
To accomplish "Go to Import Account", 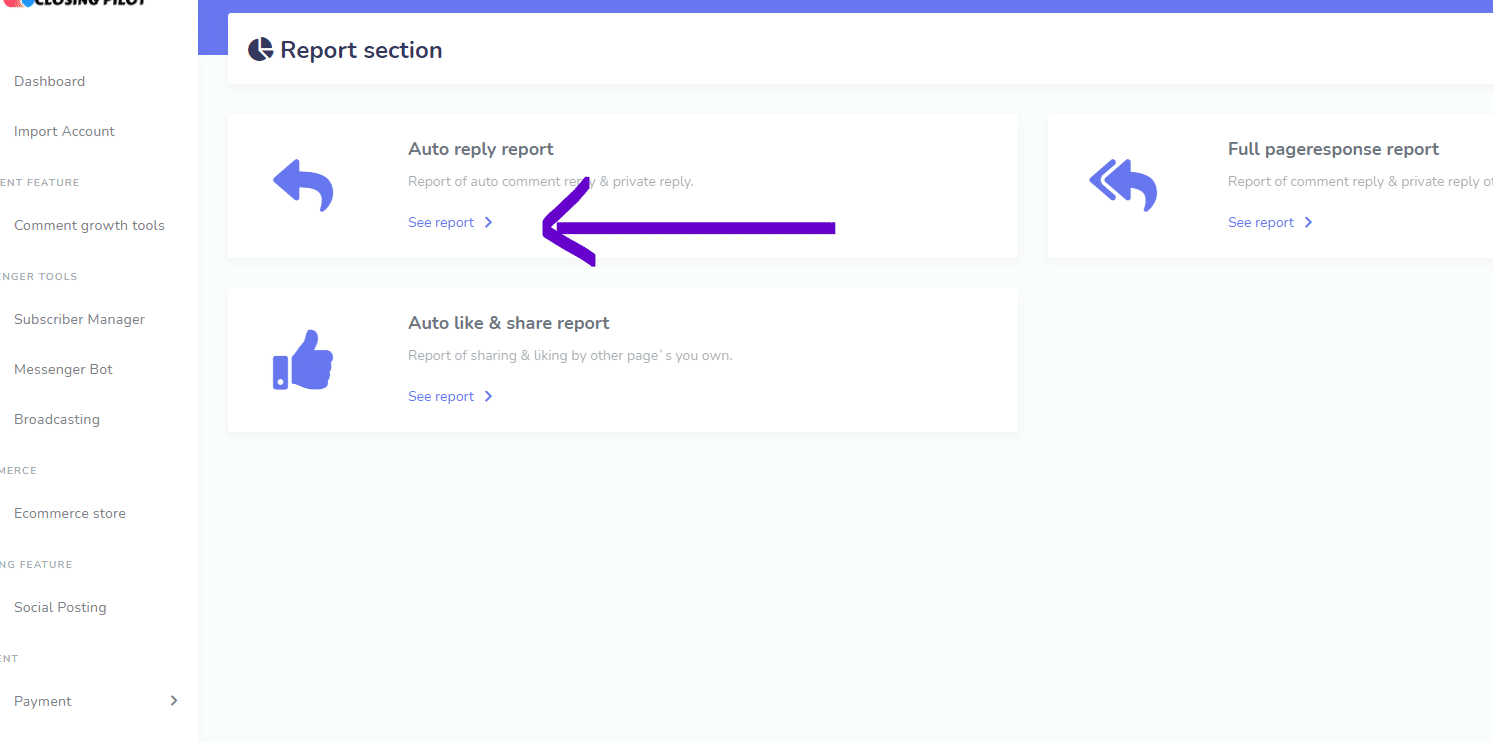I will pyautogui.click(x=64, y=131).
